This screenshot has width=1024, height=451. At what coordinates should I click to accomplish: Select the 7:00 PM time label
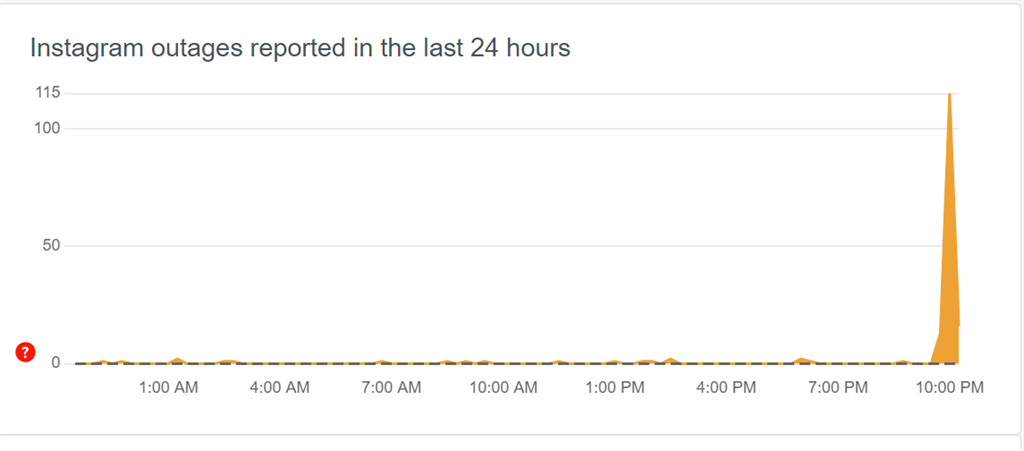coord(838,388)
